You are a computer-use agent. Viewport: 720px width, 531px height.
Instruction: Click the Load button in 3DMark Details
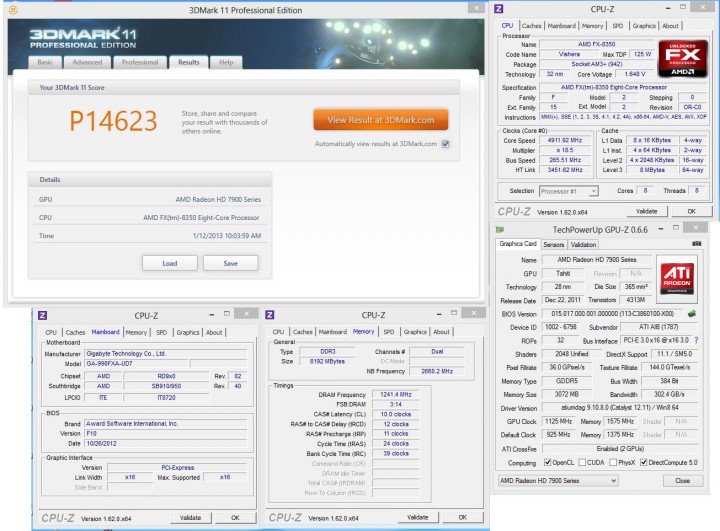tap(169, 263)
